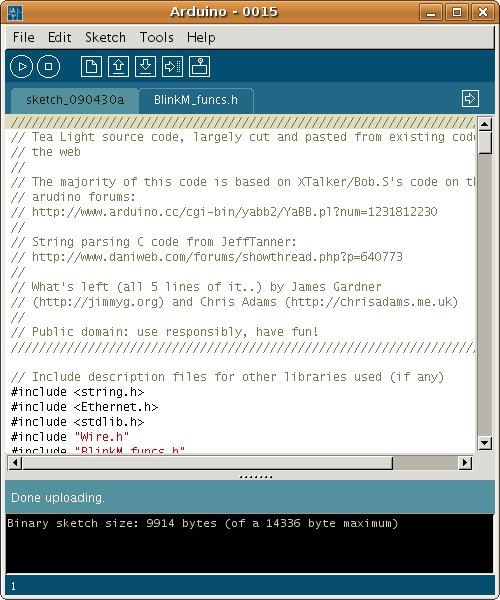This screenshot has height=600, width=500.
Task: Click the horizontal scrollbar right arrow
Action: tap(465, 463)
